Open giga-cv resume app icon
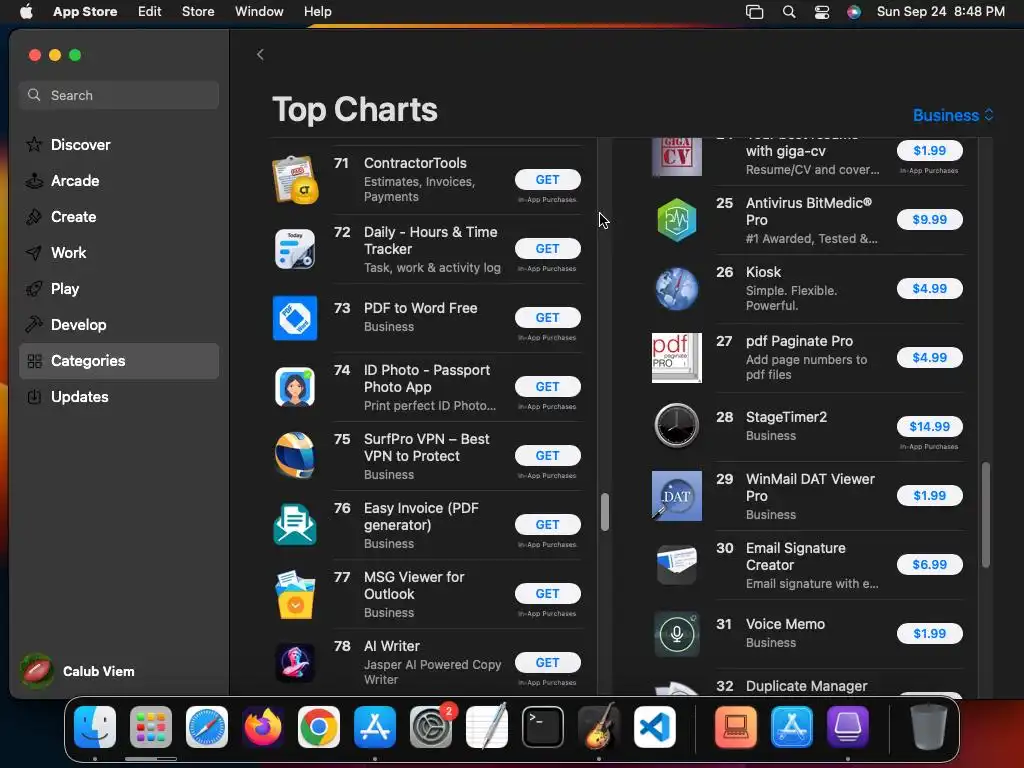The width and height of the screenshot is (1024, 768). click(x=677, y=157)
